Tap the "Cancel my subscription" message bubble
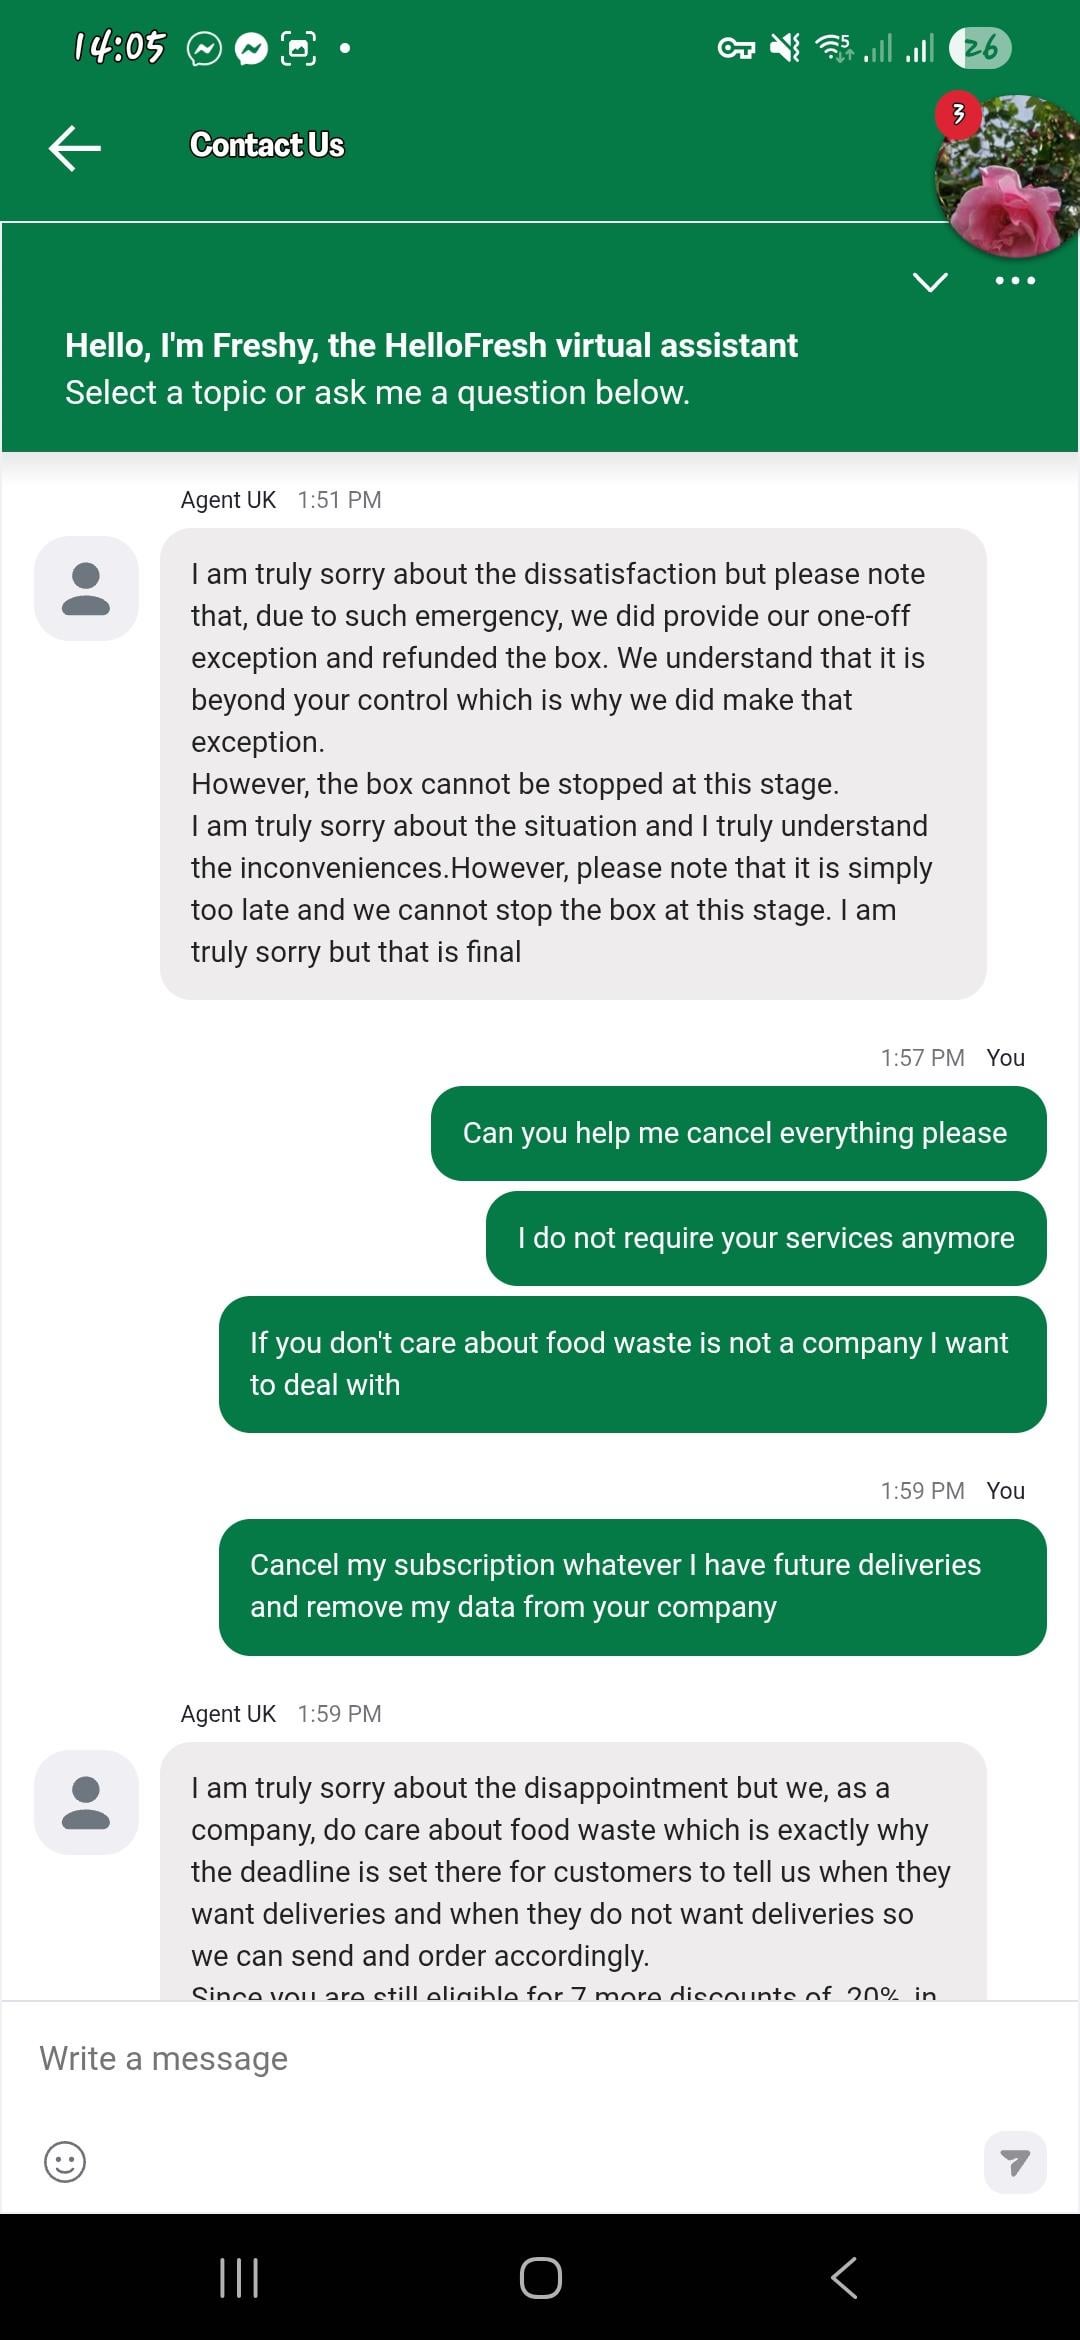Image resolution: width=1080 pixels, height=2340 pixels. 632,1586
